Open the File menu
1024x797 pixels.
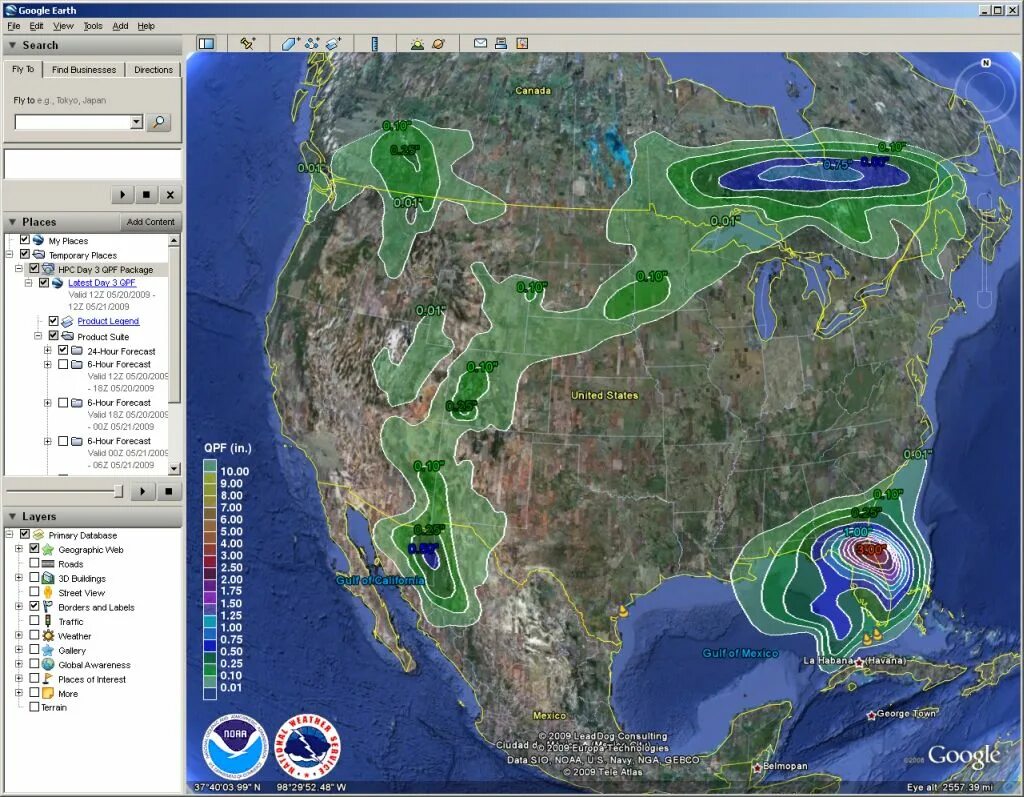14,26
